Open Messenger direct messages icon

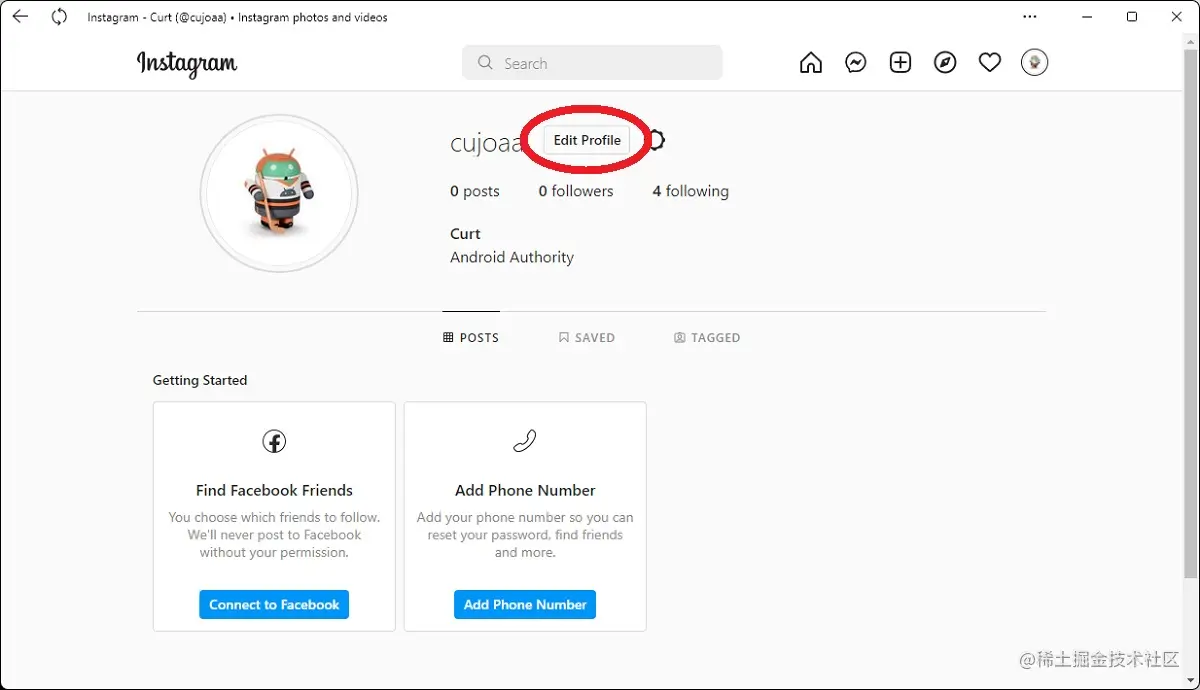coord(856,63)
